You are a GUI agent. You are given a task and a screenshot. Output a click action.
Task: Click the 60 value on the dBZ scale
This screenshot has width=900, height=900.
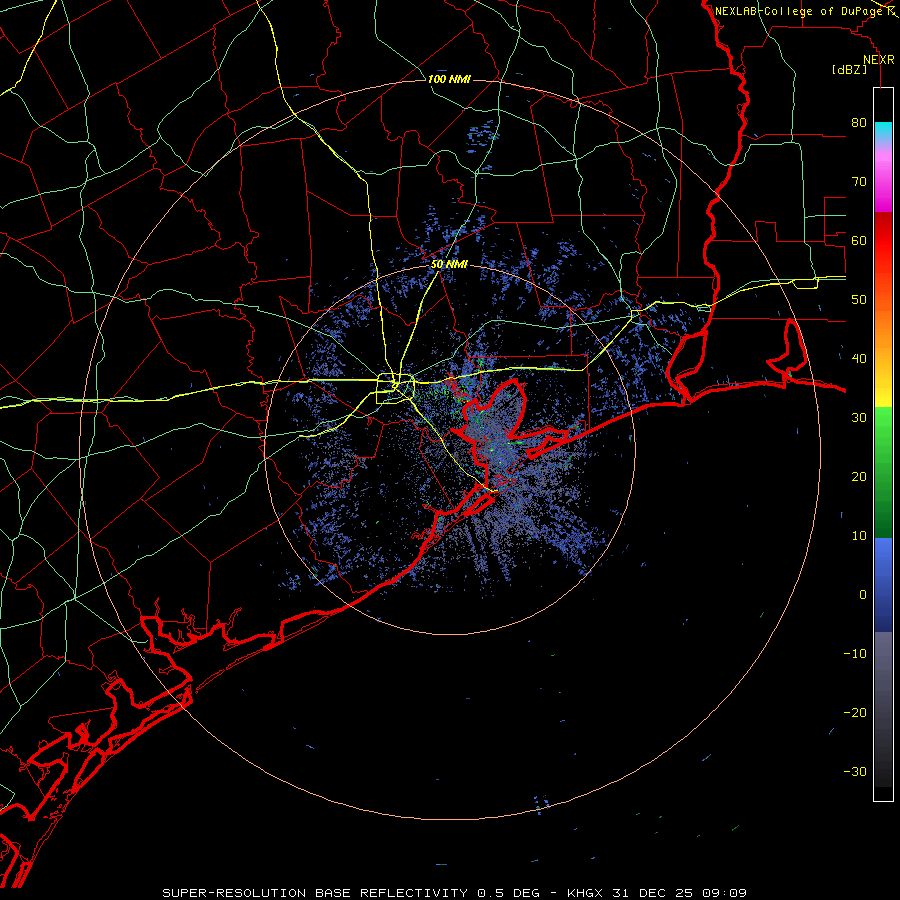coord(859,240)
